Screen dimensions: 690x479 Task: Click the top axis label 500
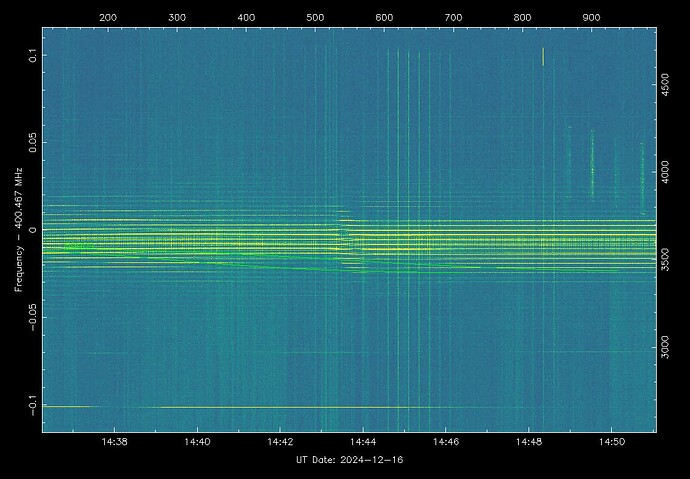[315, 18]
